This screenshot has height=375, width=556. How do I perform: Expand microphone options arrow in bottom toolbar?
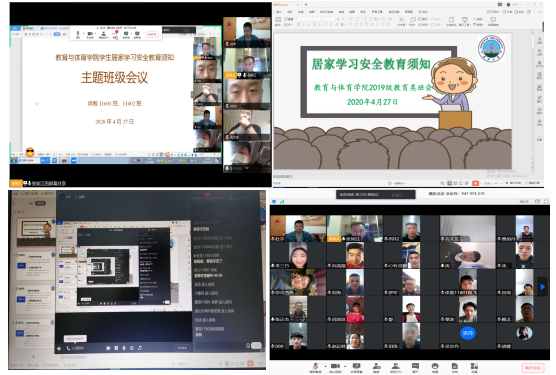coord(325,366)
